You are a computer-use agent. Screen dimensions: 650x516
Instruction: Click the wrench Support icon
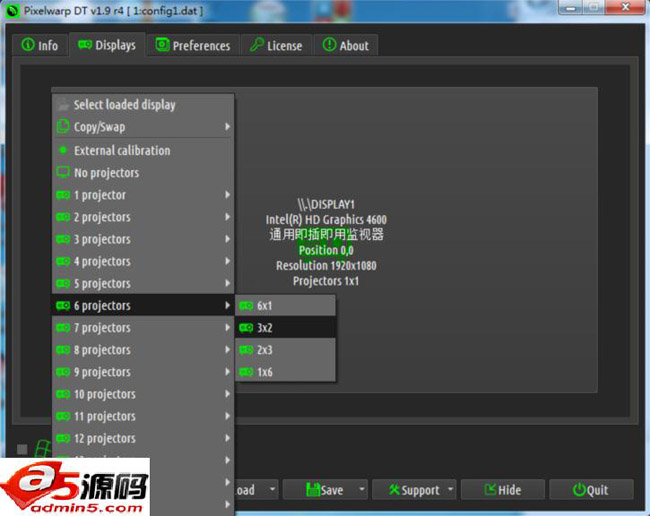(394, 490)
